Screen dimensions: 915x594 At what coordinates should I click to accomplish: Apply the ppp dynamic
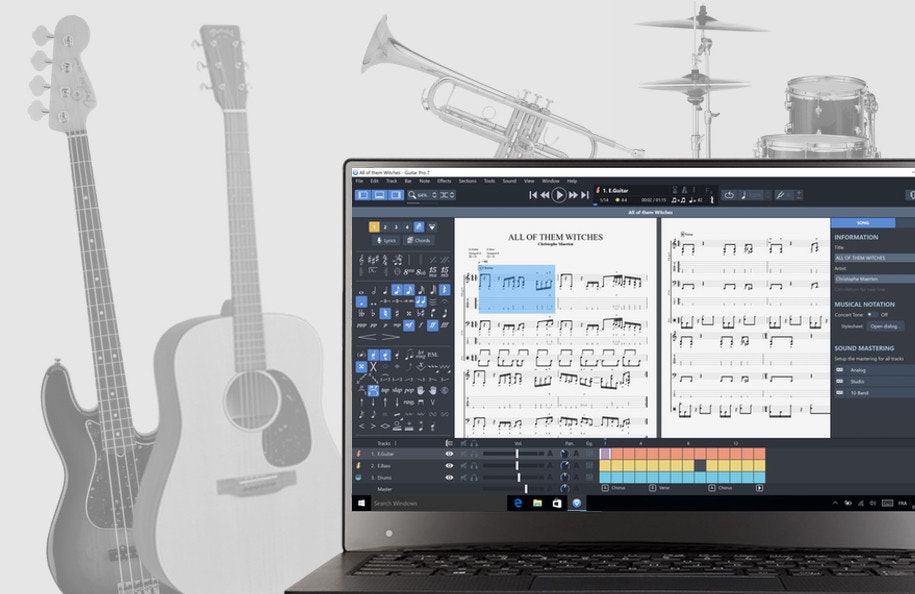click(x=361, y=325)
